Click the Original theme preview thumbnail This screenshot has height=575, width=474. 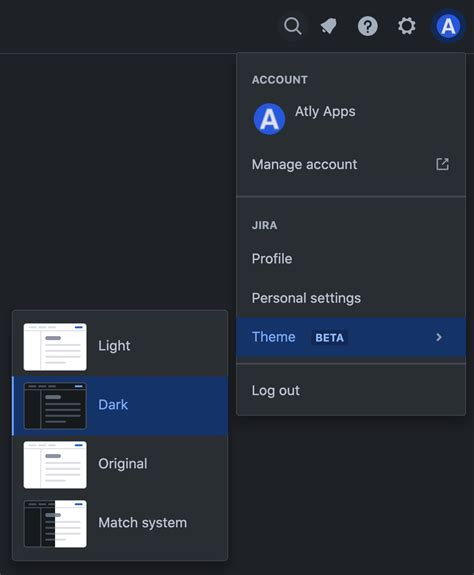55,465
